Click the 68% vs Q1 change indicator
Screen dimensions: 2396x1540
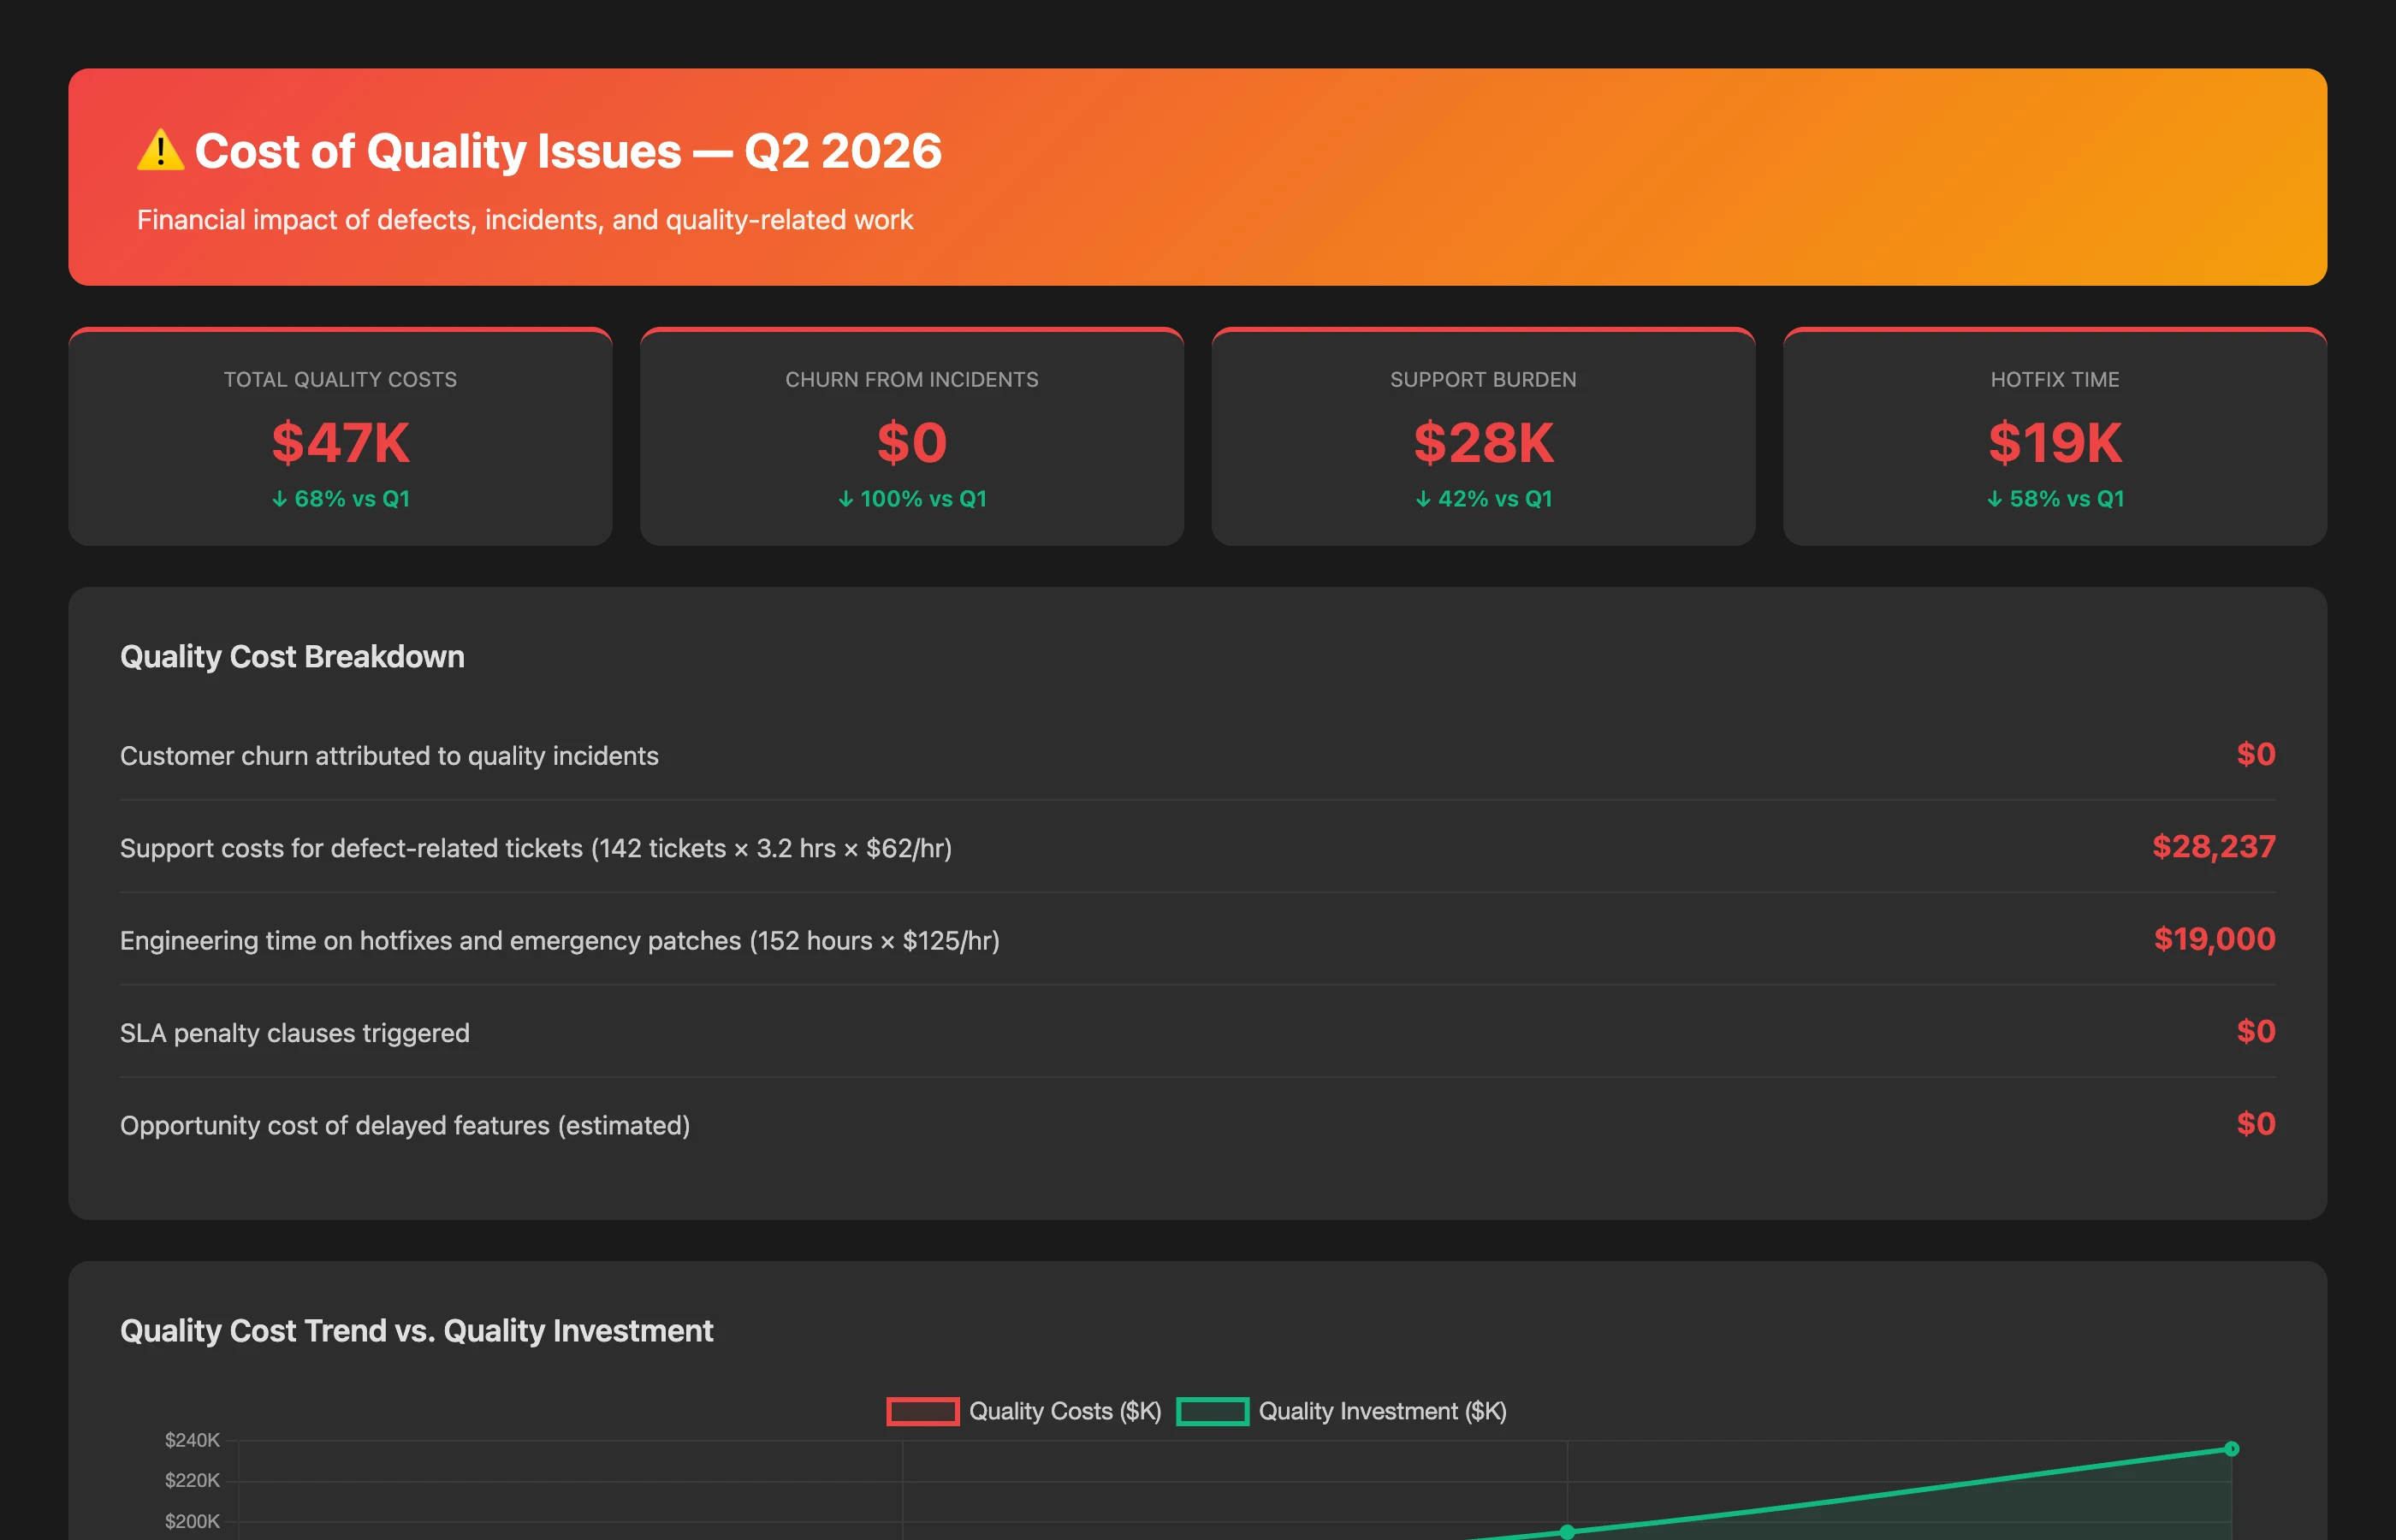coord(340,499)
